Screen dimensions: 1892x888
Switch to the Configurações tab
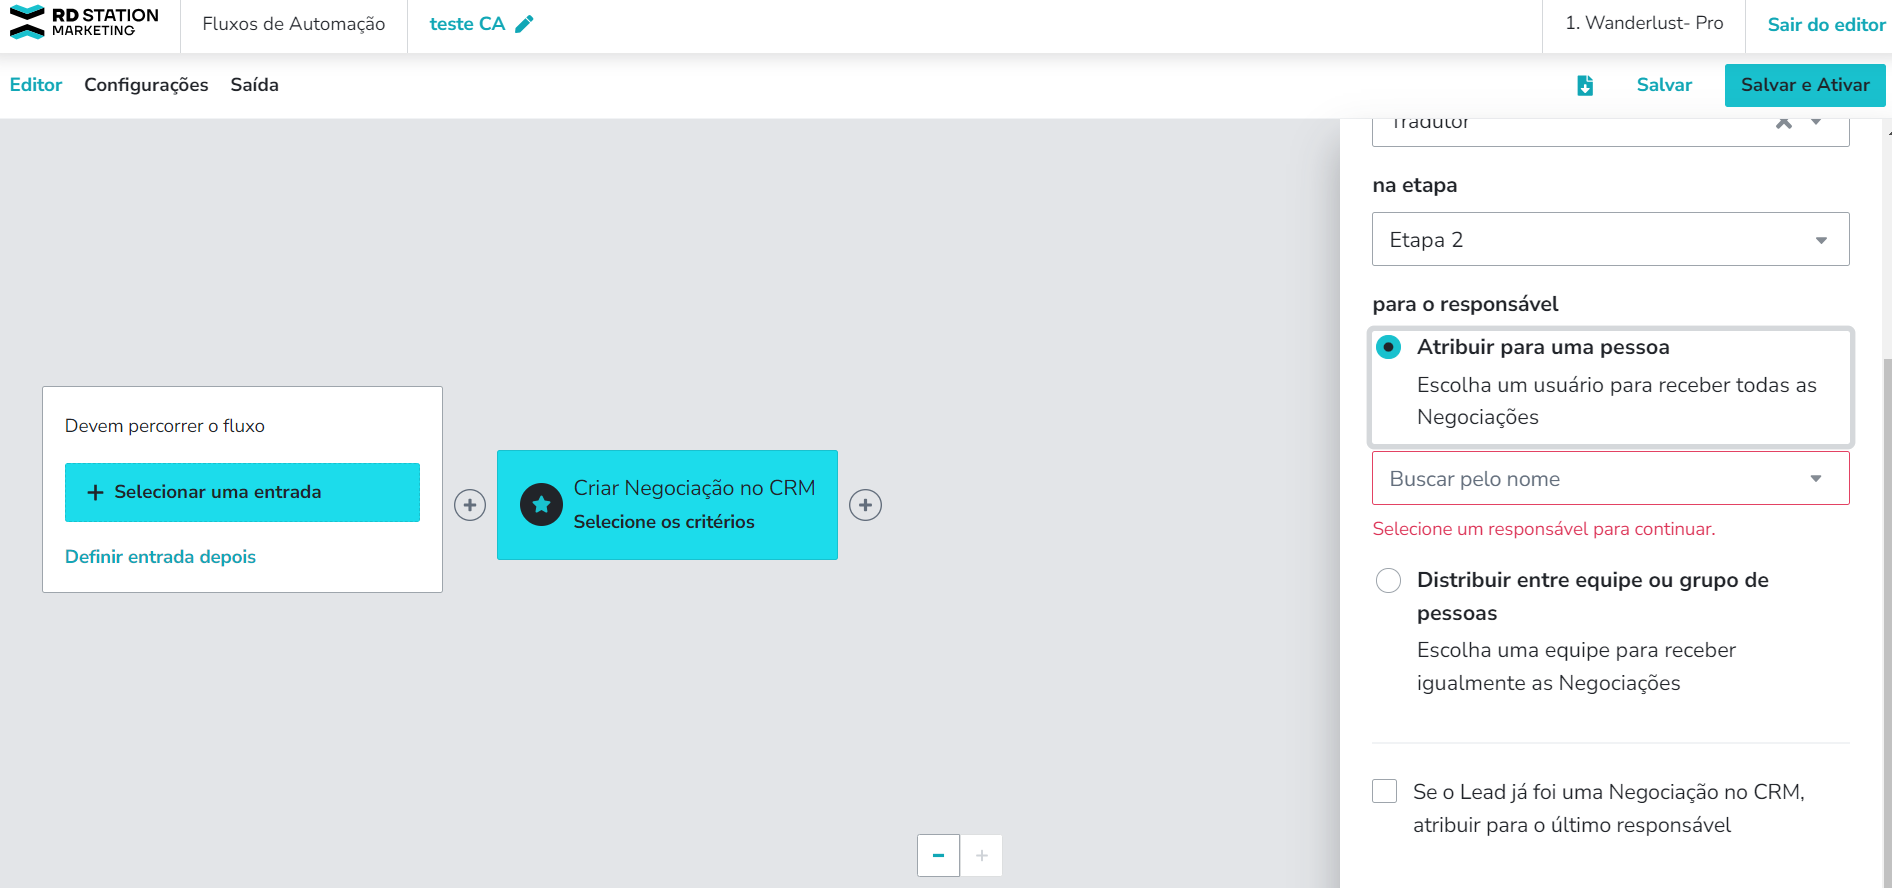146,85
